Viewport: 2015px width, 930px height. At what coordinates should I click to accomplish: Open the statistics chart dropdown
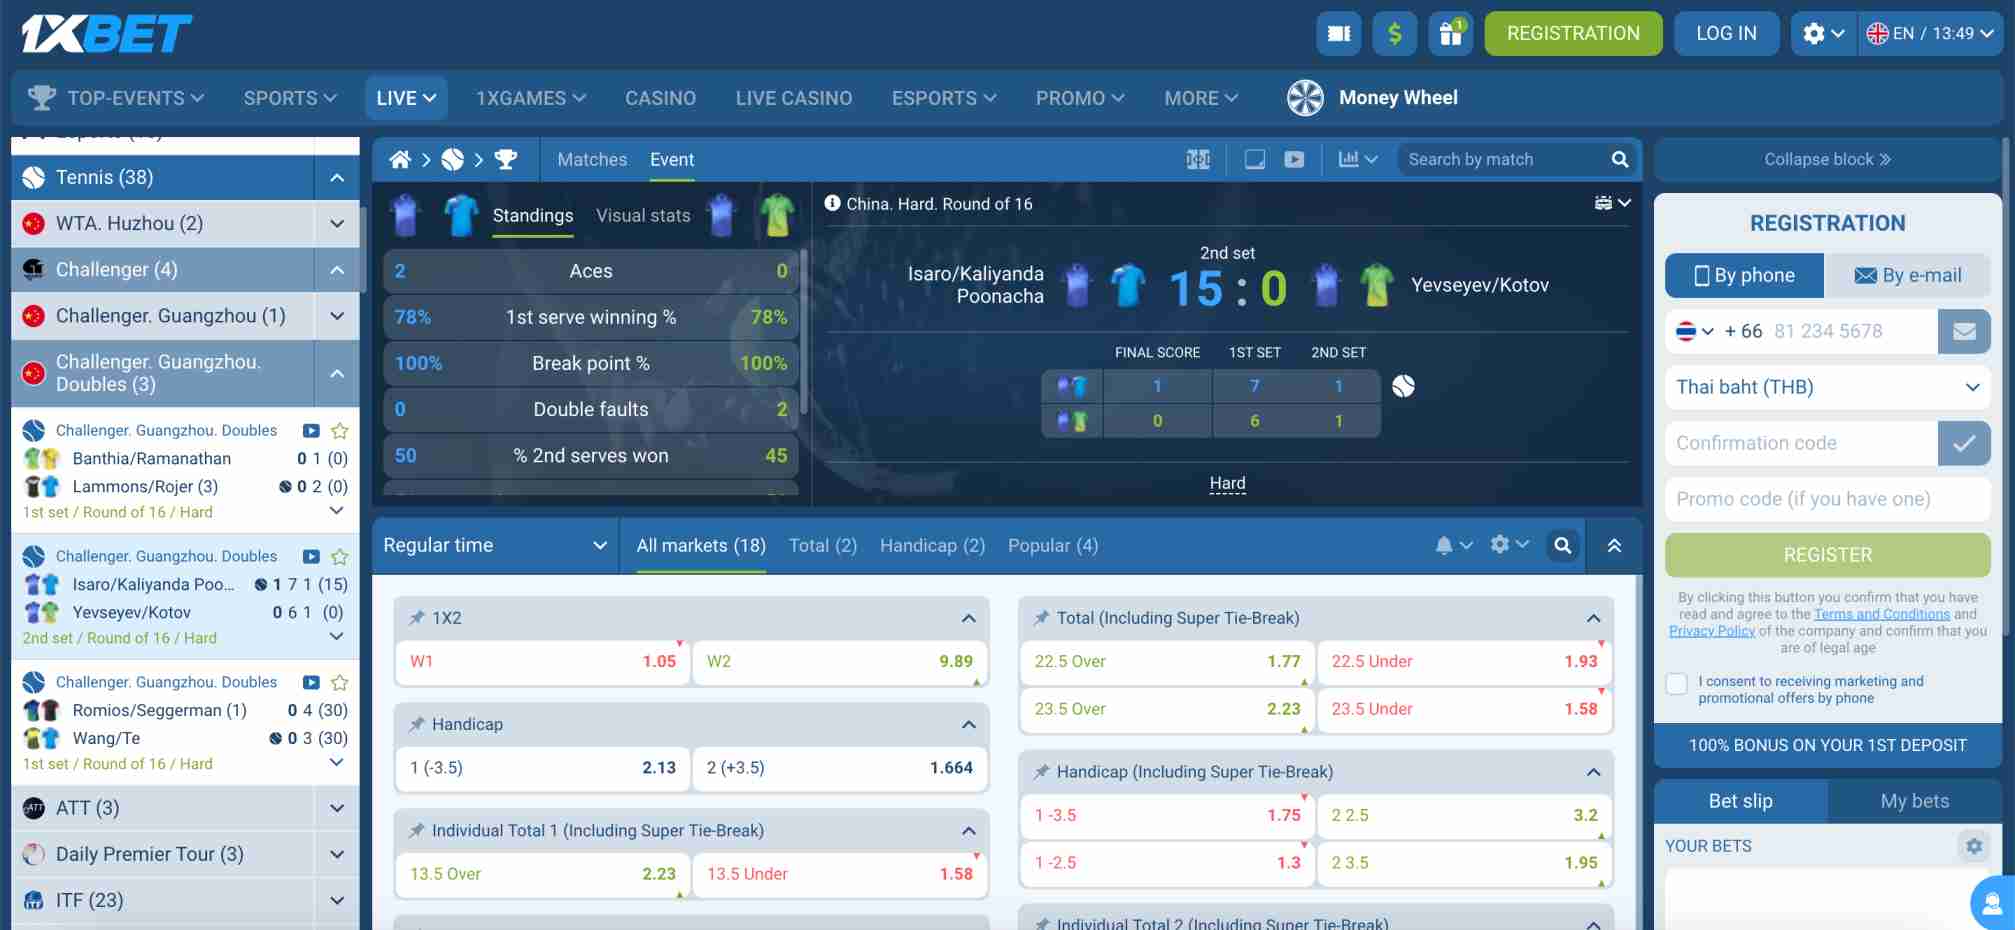(1358, 160)
